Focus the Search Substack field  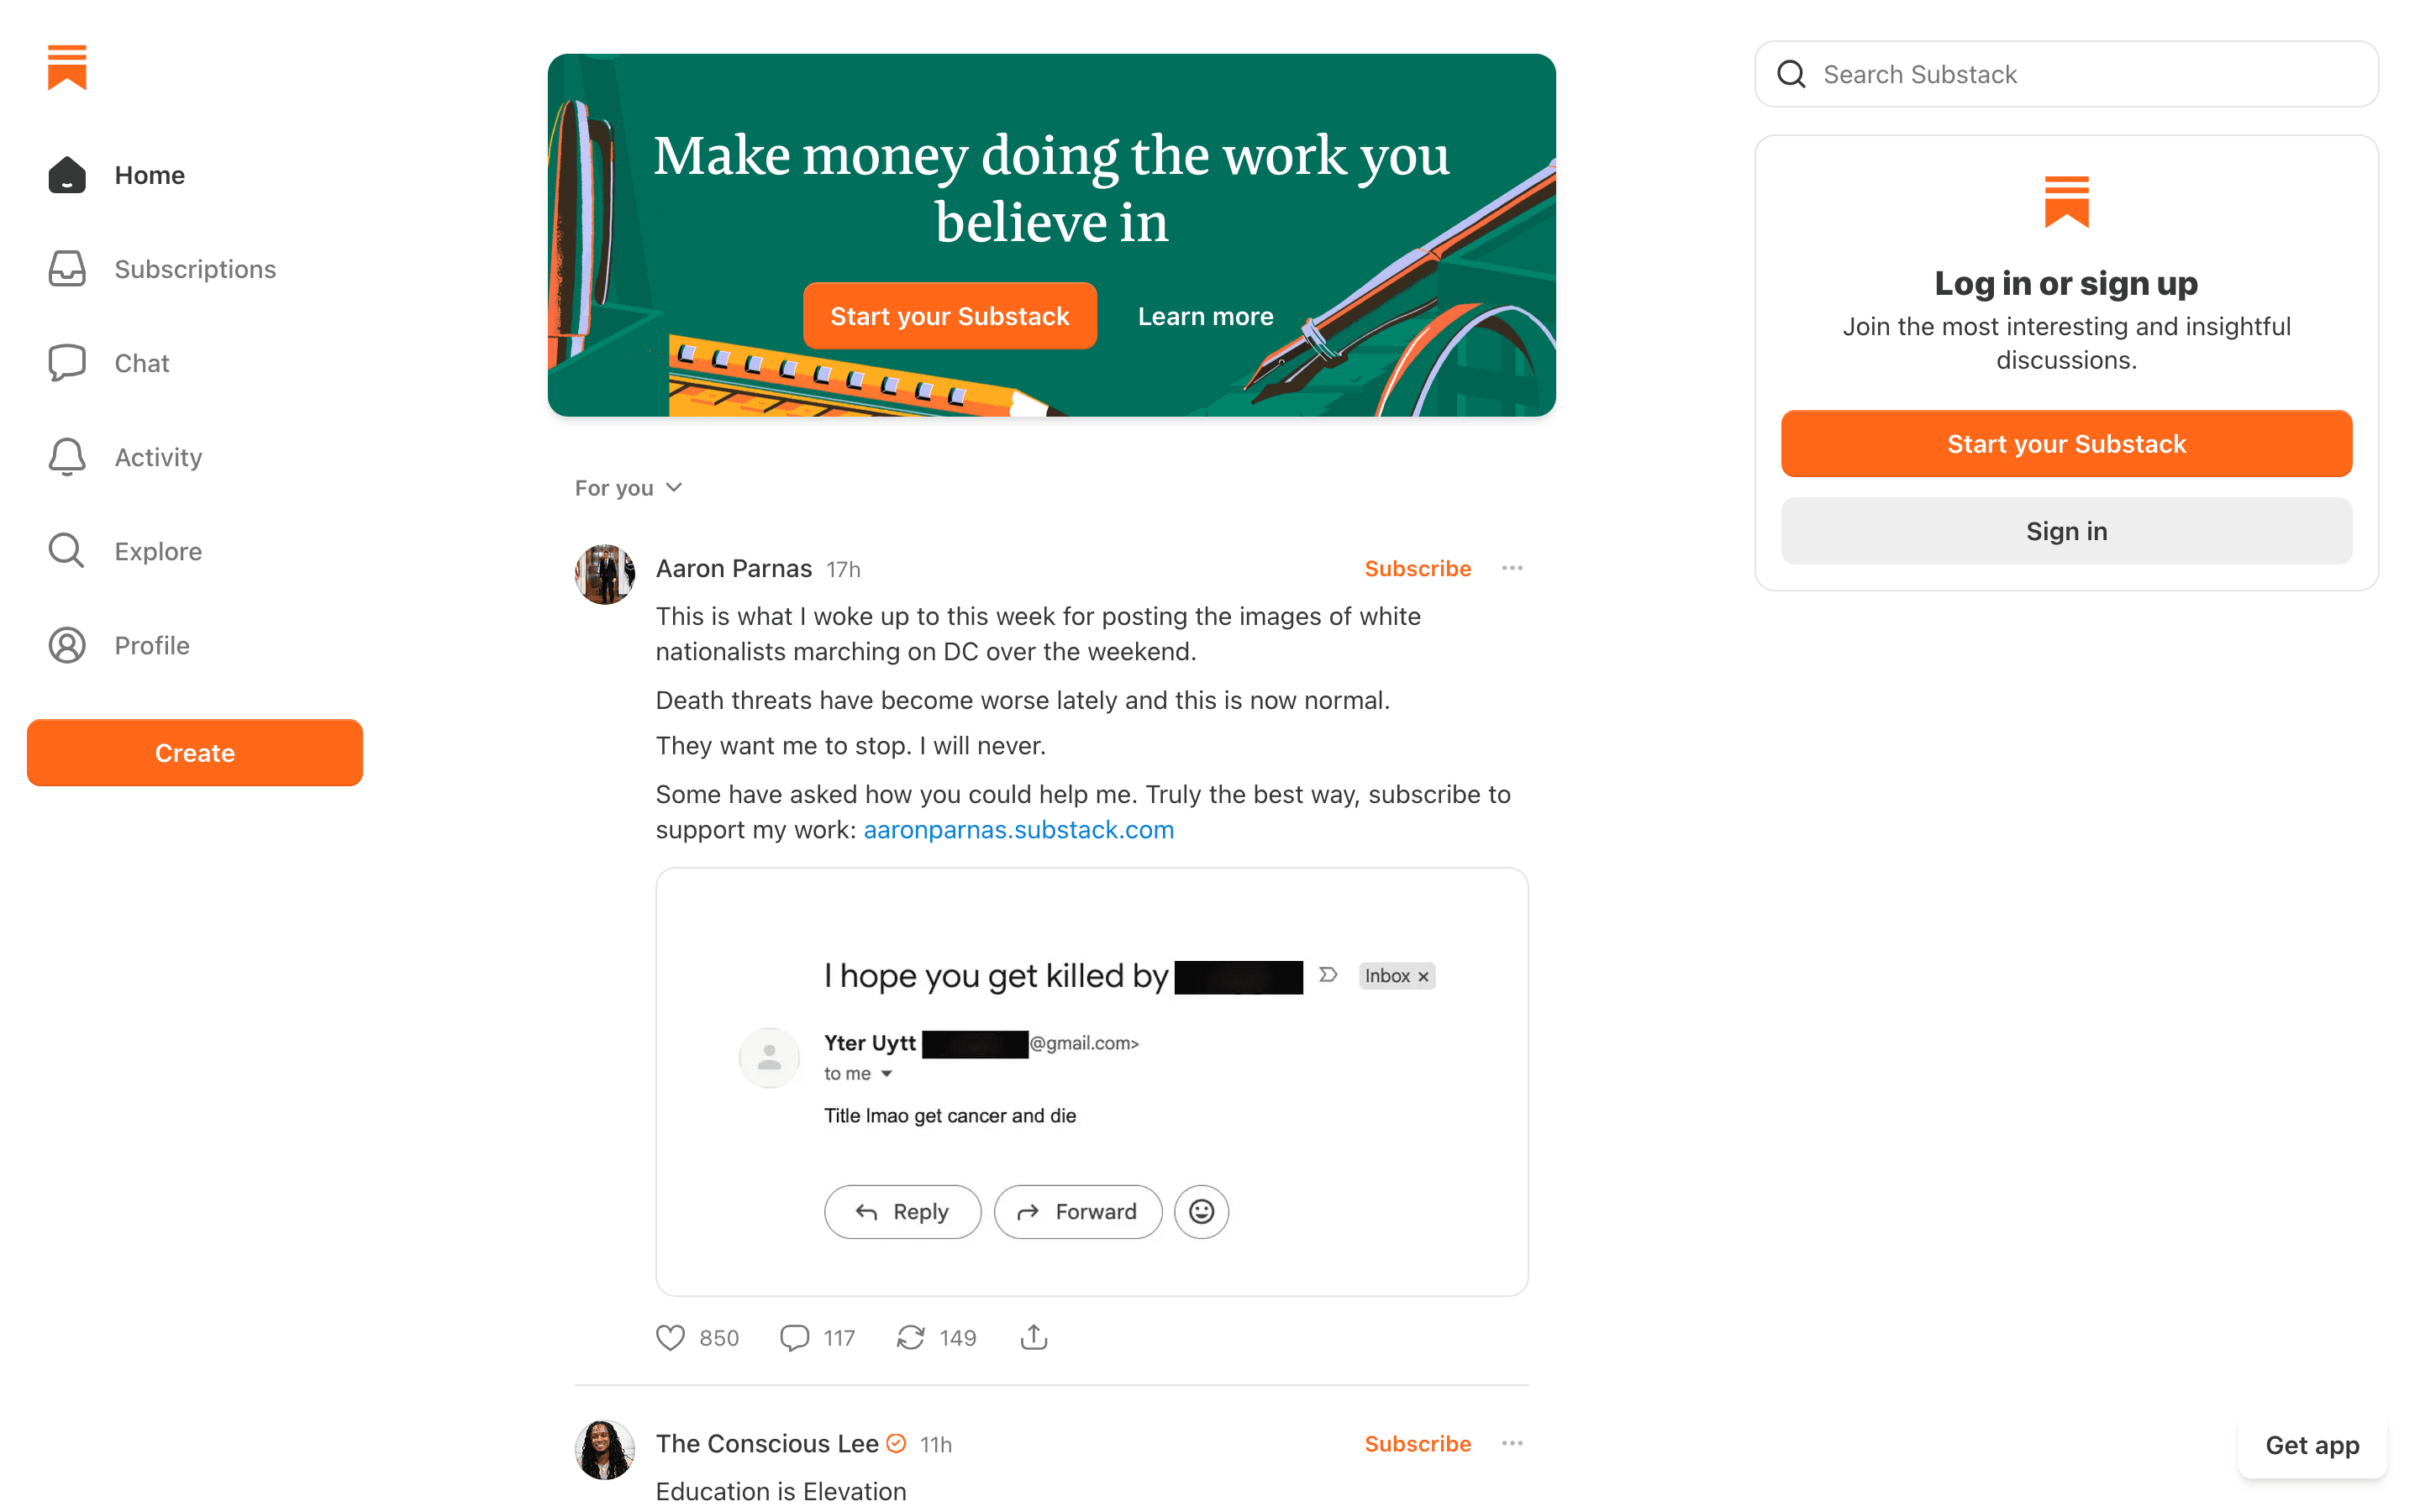(2066, 74)
